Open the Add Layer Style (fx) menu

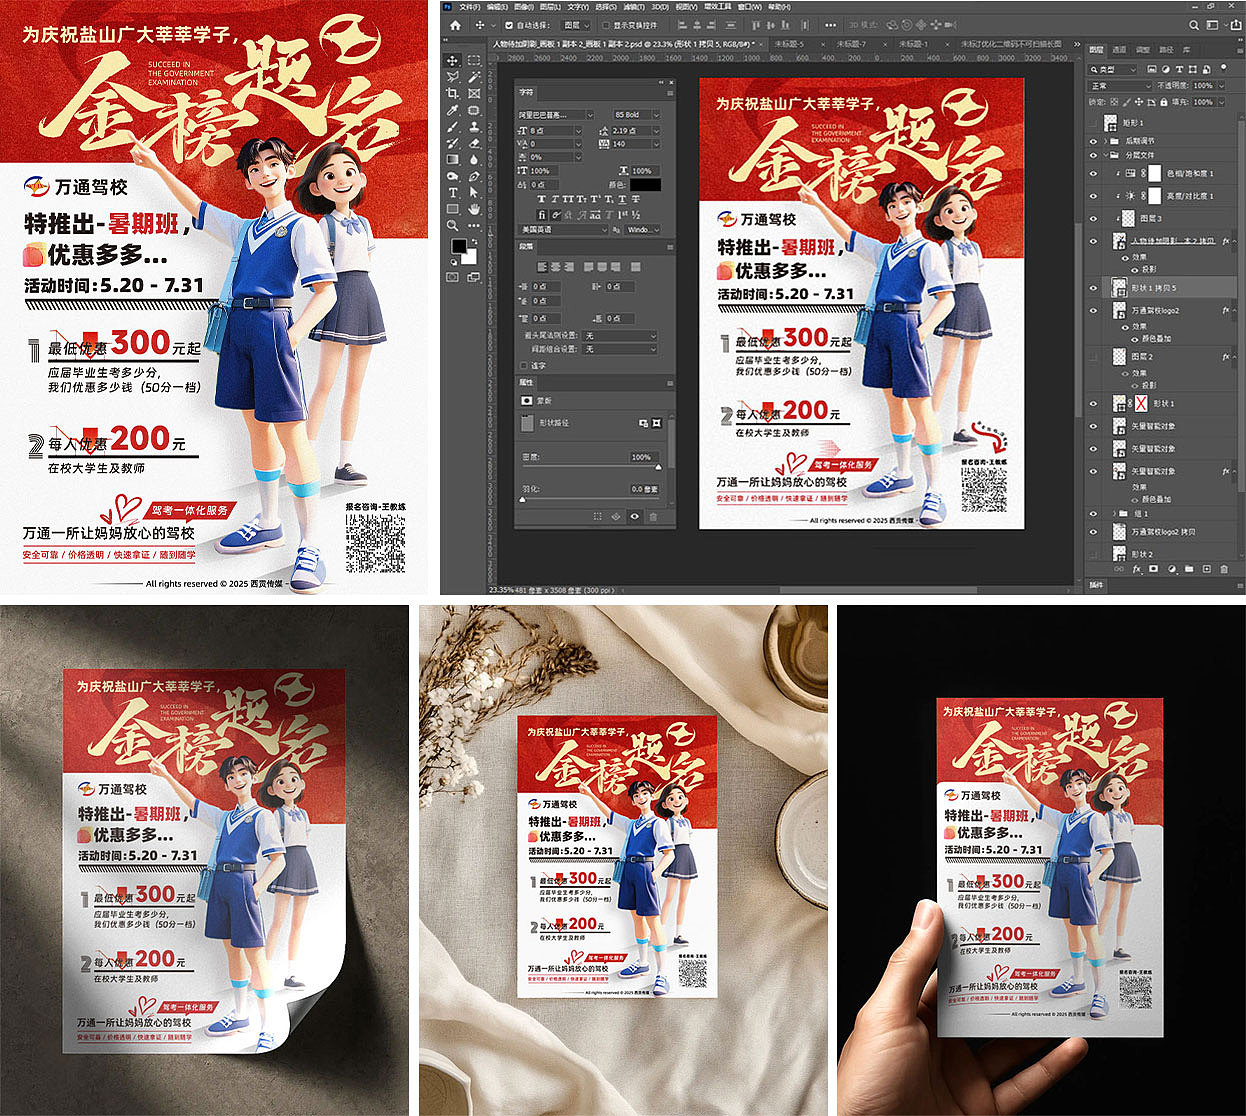coord(1137,570)
